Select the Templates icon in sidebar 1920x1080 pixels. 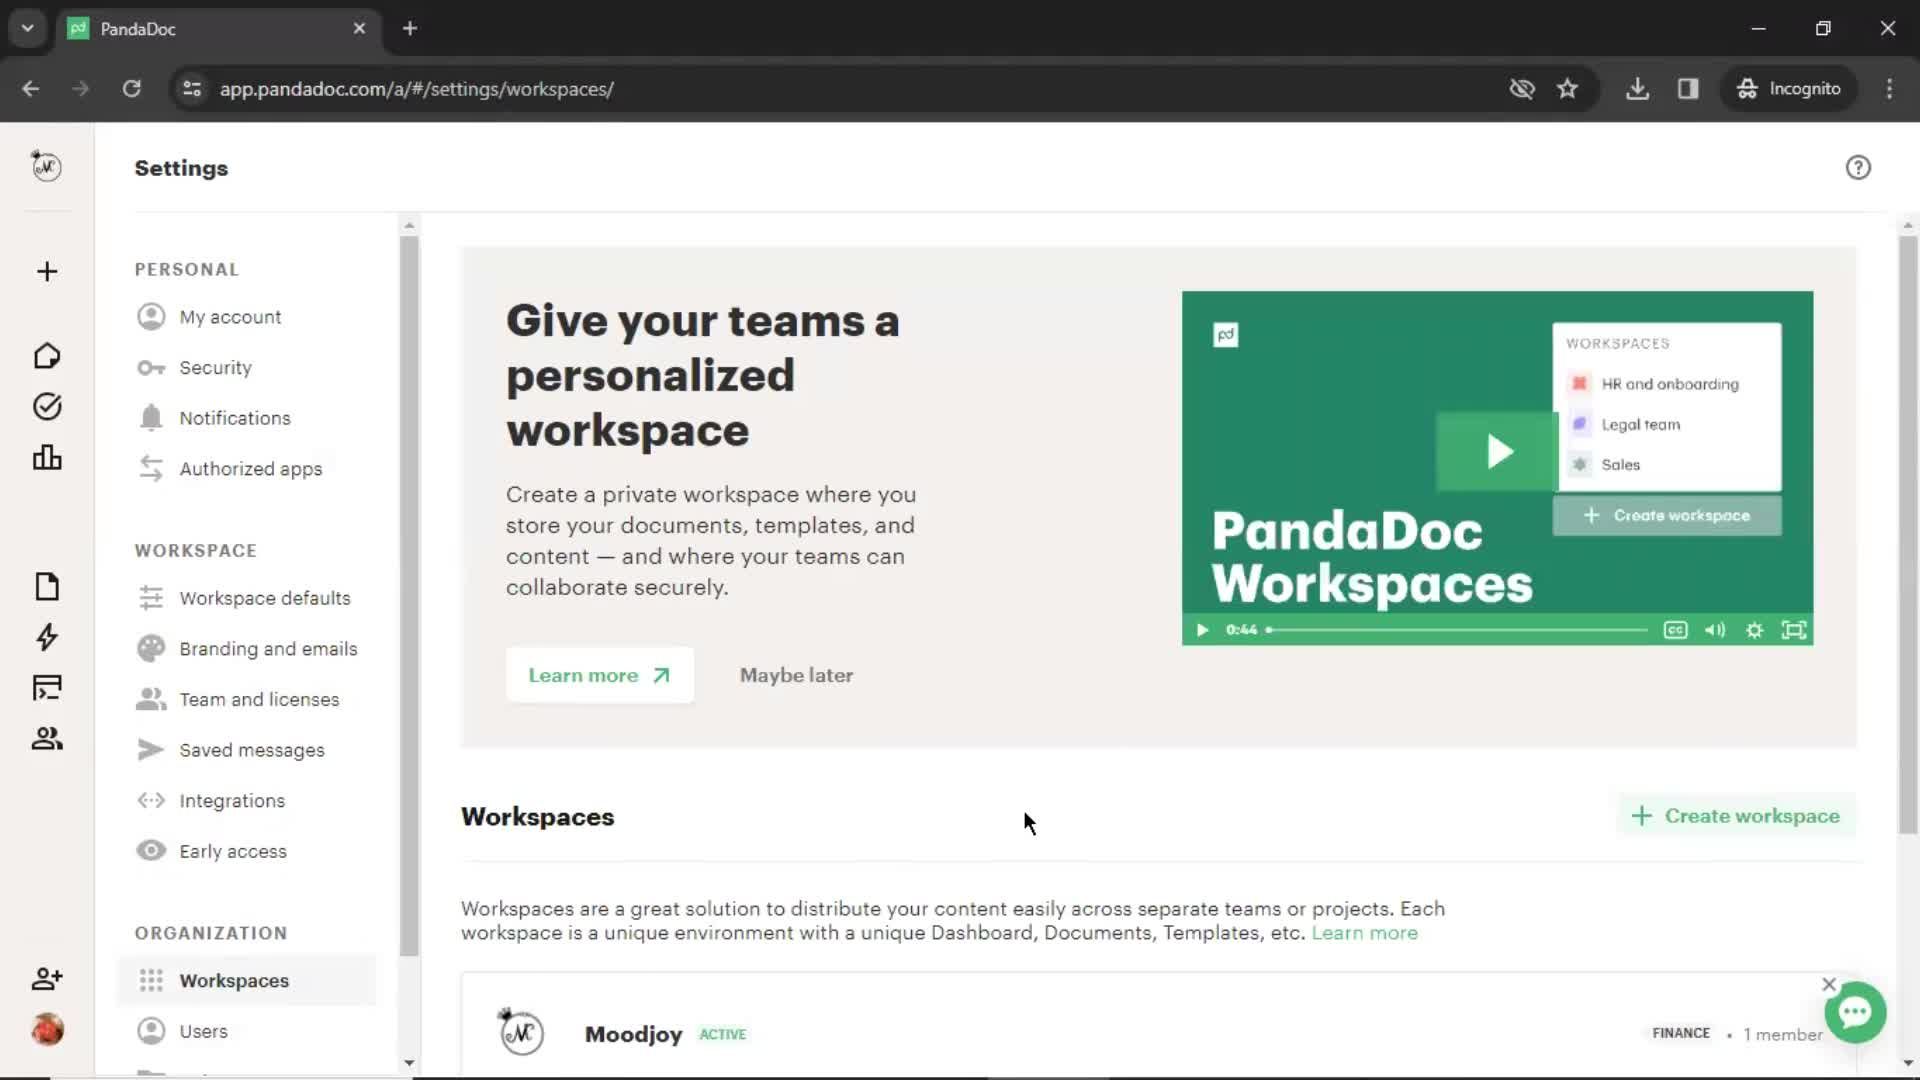tap(46, 687)
